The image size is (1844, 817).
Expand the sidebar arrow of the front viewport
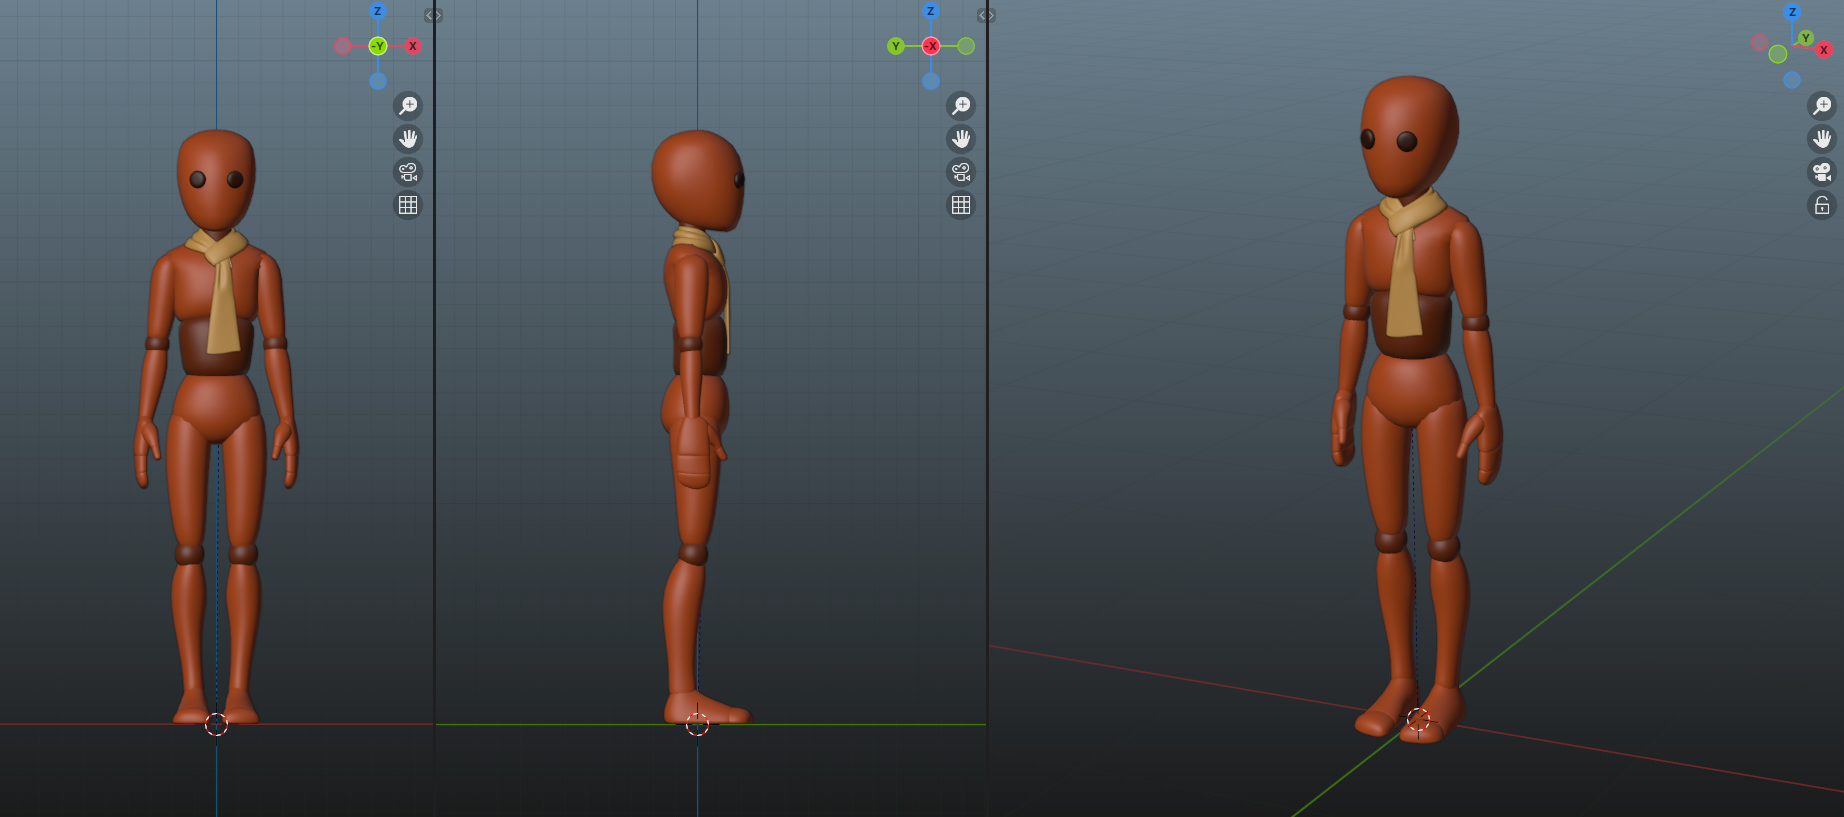(433, 15)
